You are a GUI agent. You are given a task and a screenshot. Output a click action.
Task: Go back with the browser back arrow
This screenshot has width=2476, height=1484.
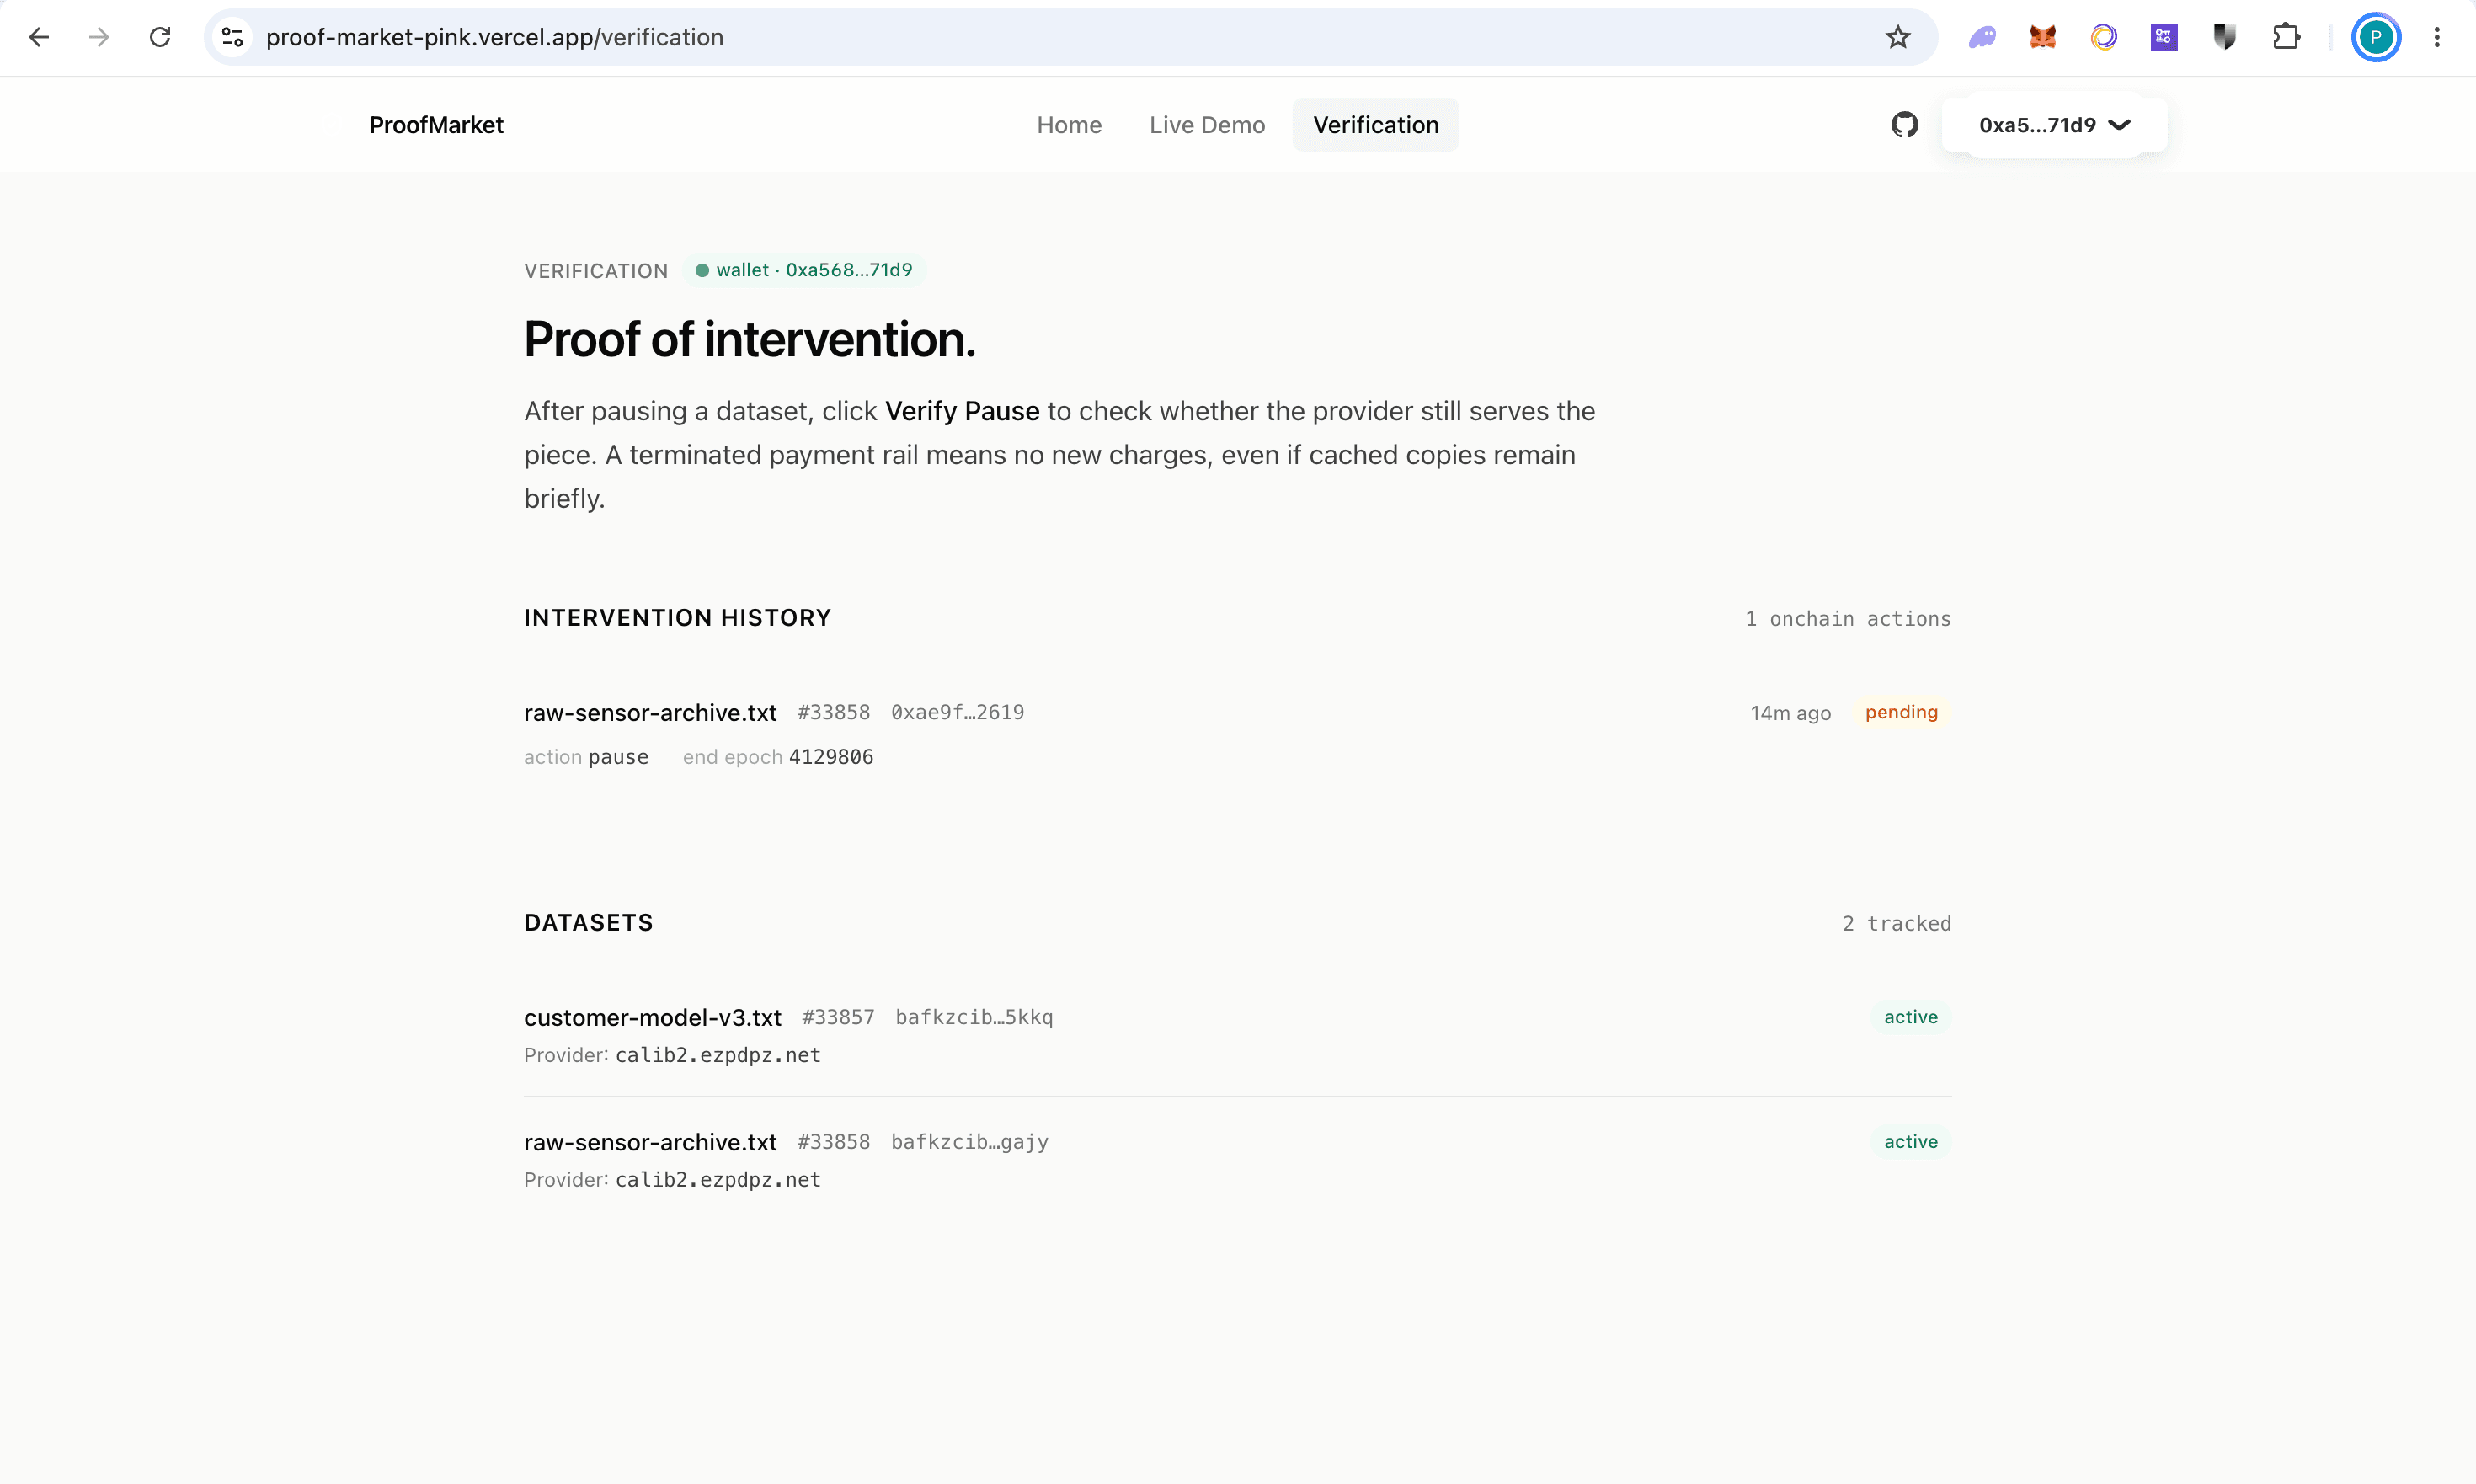[39, 37]
